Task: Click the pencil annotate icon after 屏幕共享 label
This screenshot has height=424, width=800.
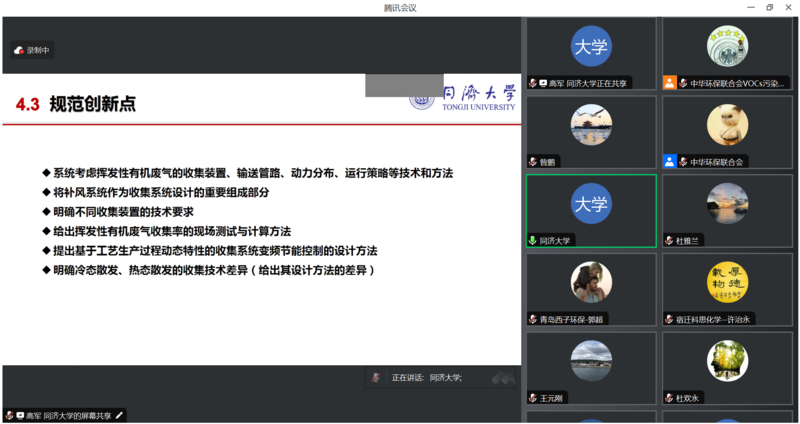Action: click(x=119, y=415)
